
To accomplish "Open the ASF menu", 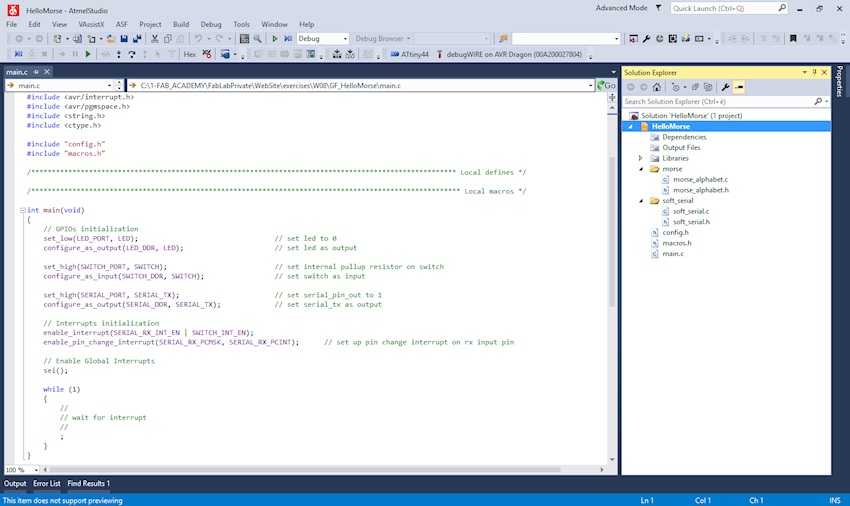I will click(121, 24).
